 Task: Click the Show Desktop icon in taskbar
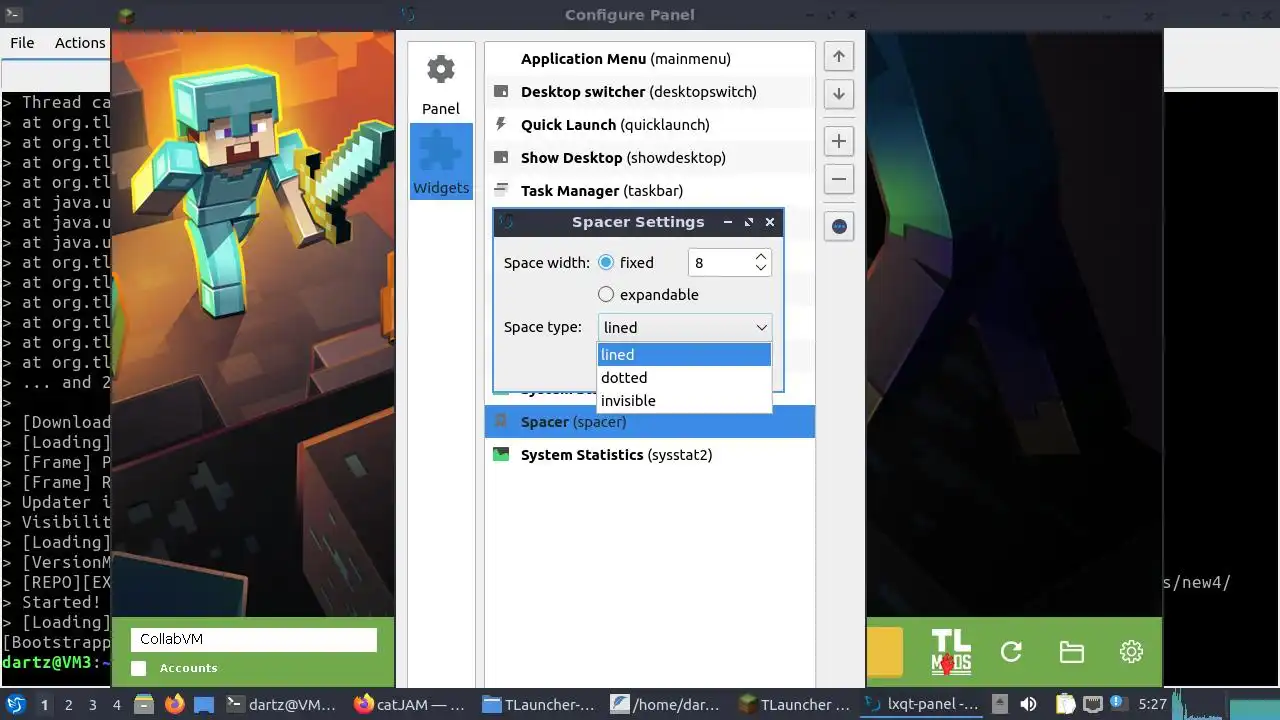204,705
